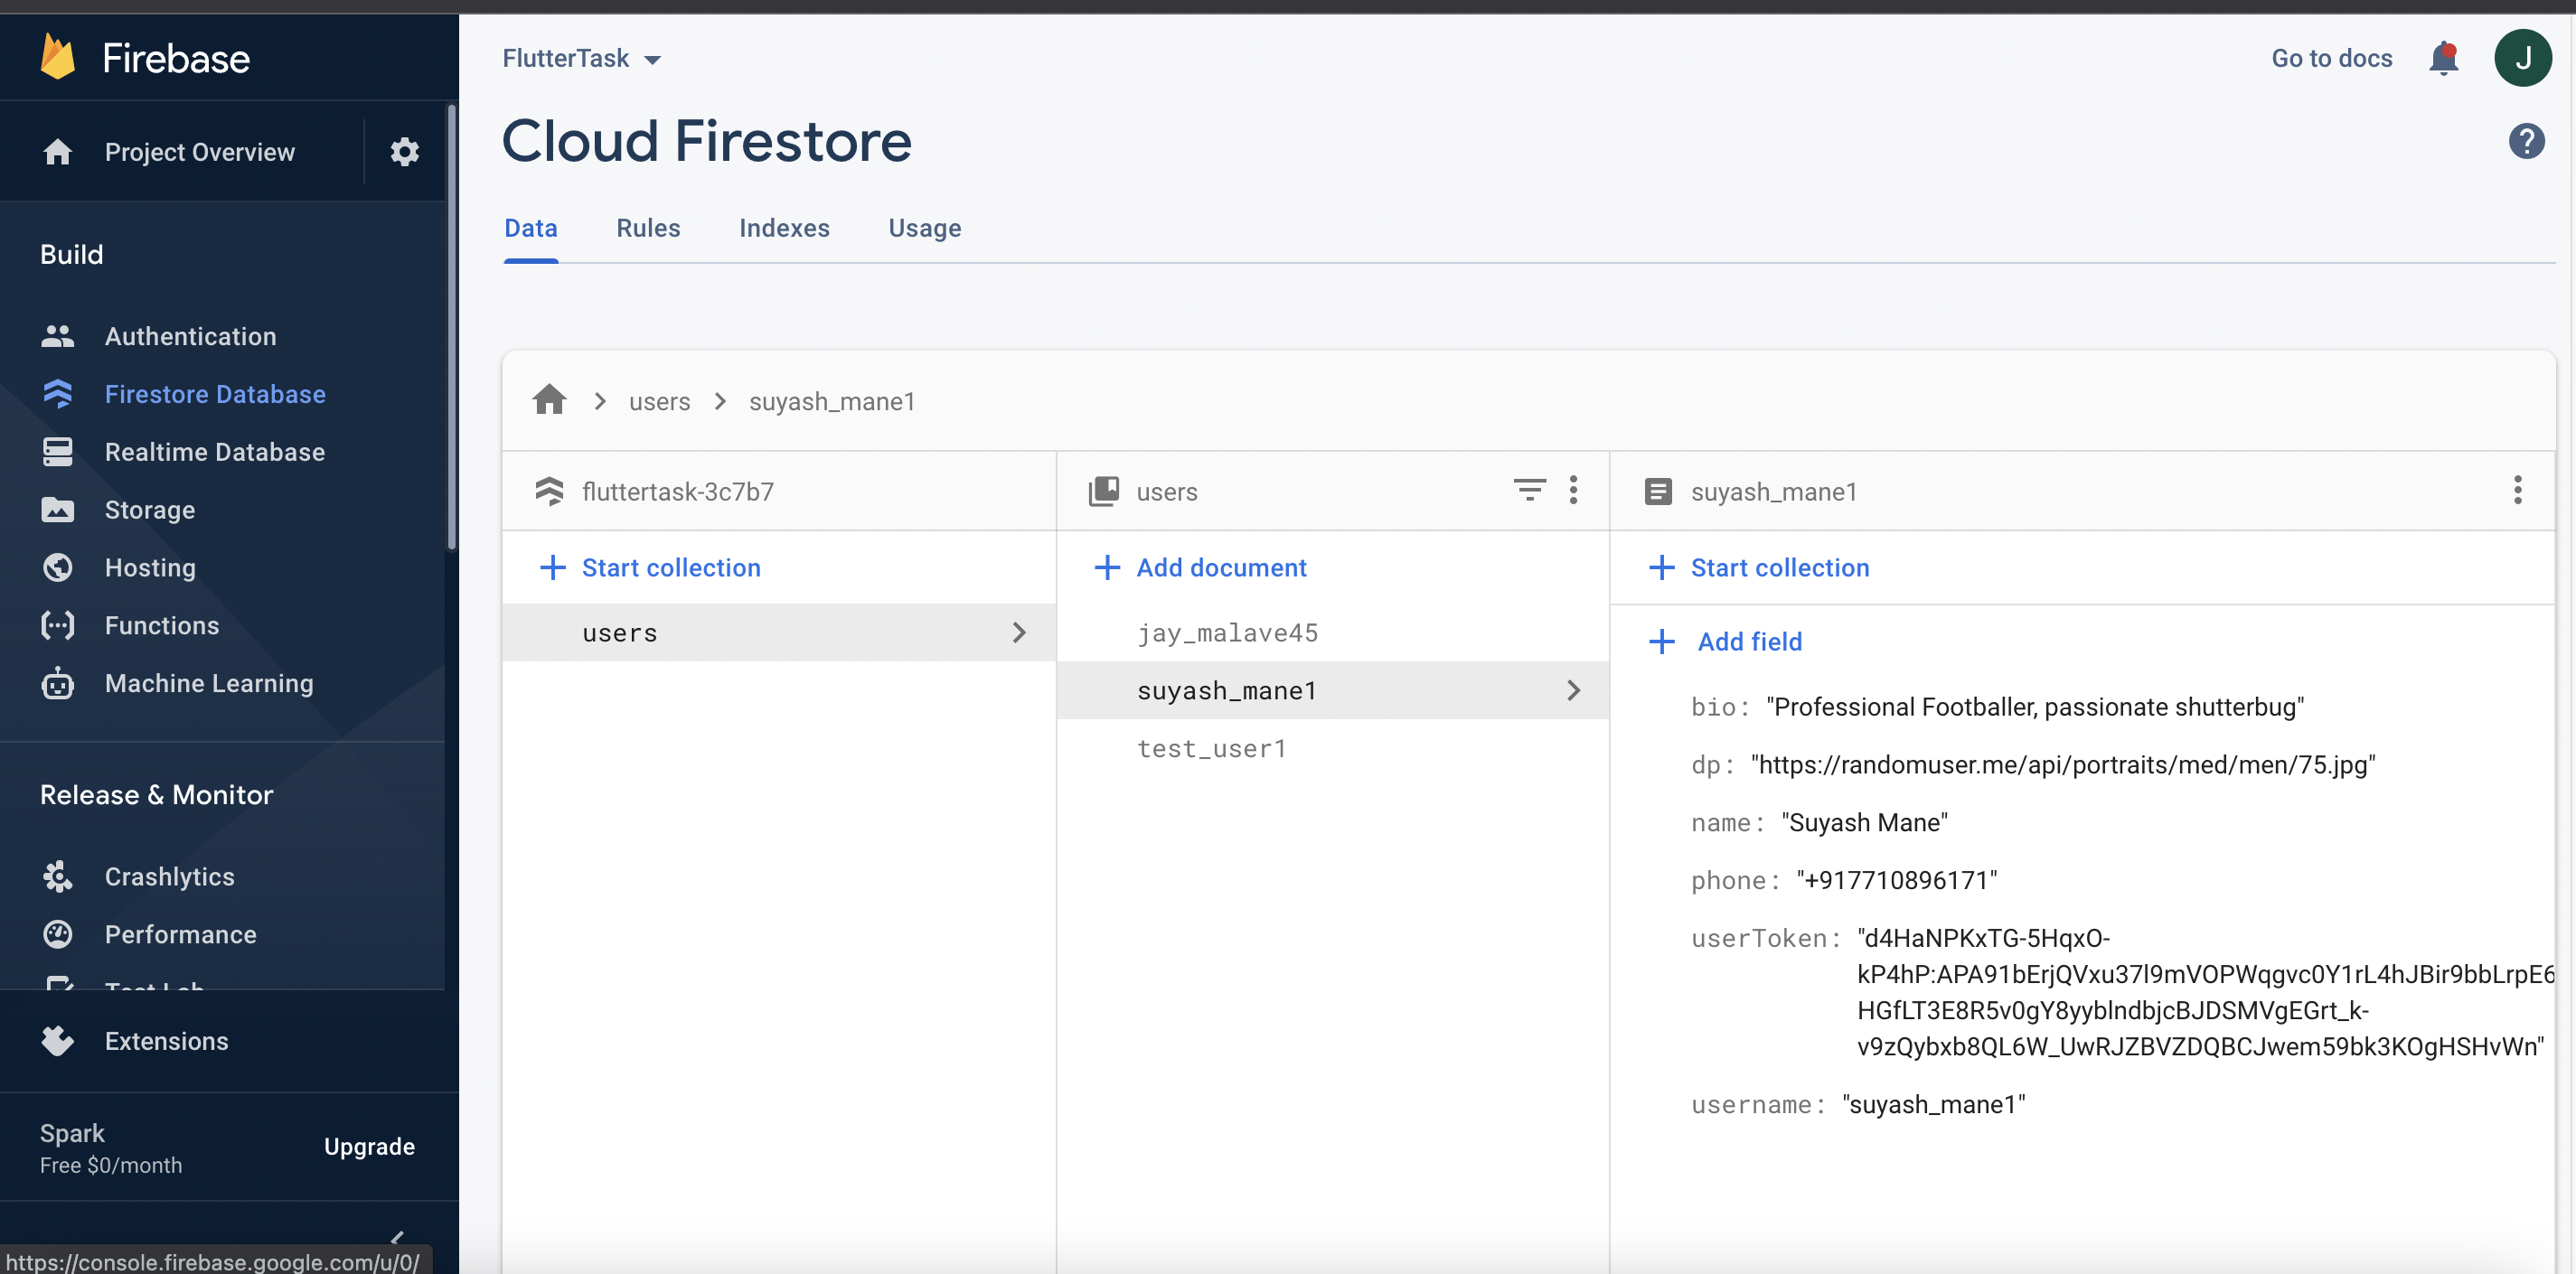Click the Upgrade plan button
Viewport: 2576px width, 1274px height.
coord(369,1146)
